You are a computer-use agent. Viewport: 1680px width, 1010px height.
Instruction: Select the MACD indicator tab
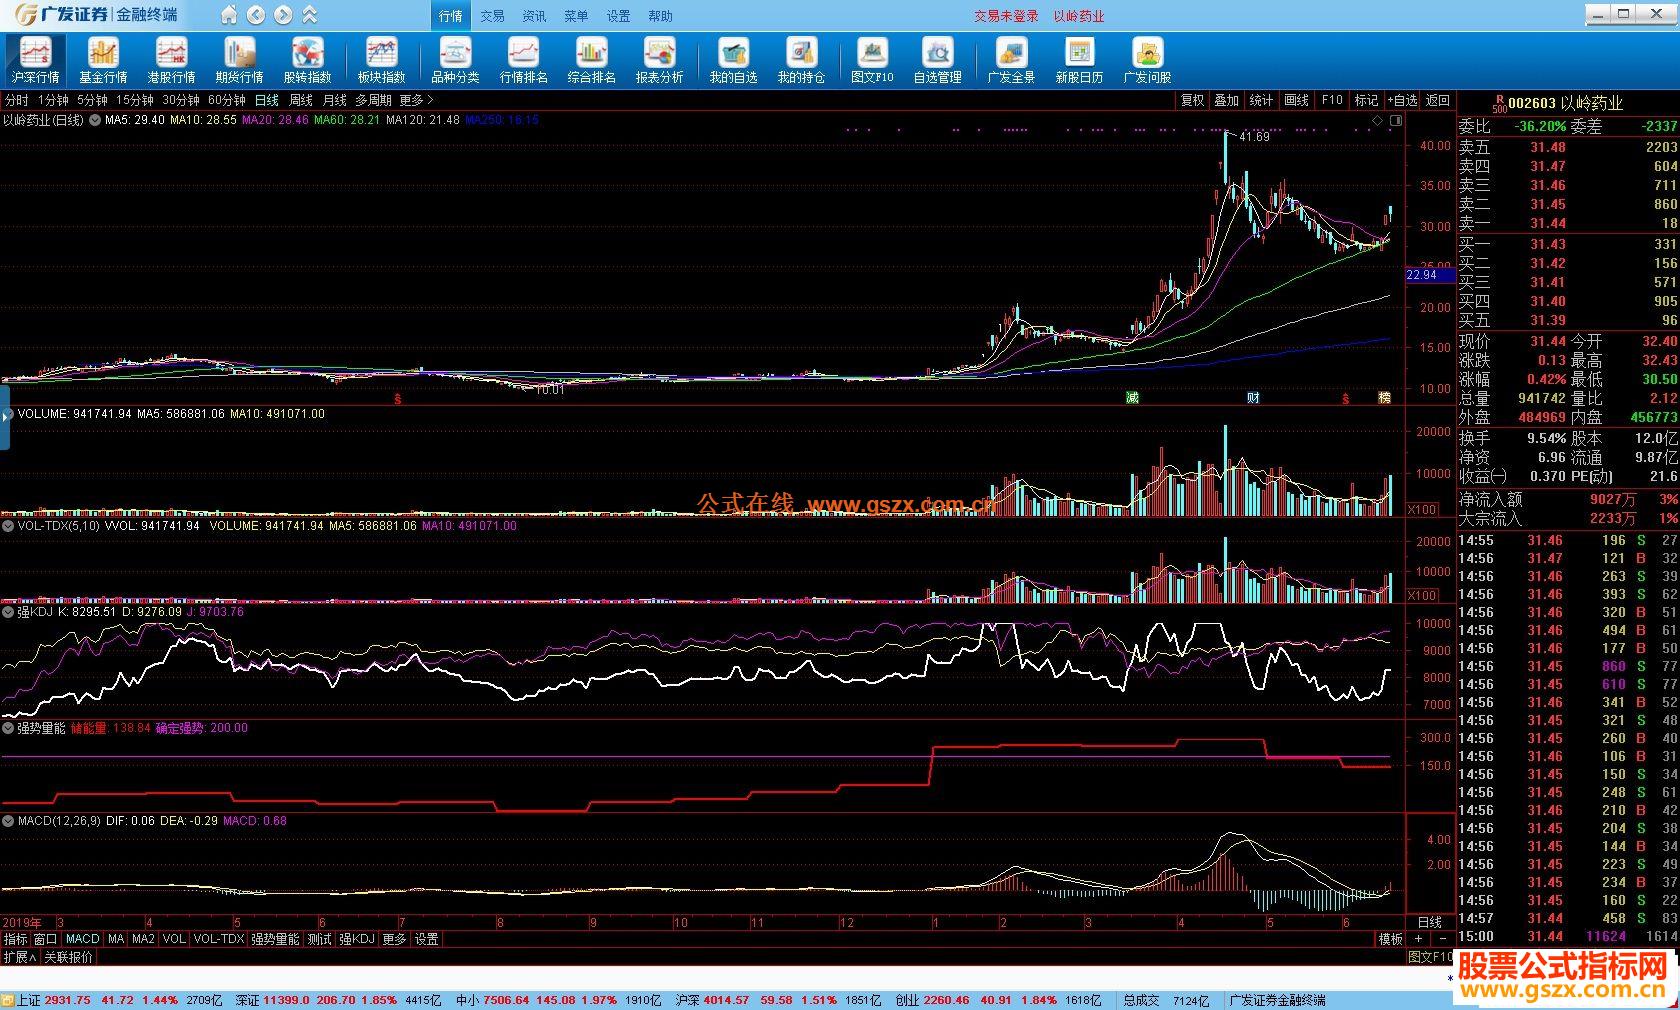(x=82, y=940)
